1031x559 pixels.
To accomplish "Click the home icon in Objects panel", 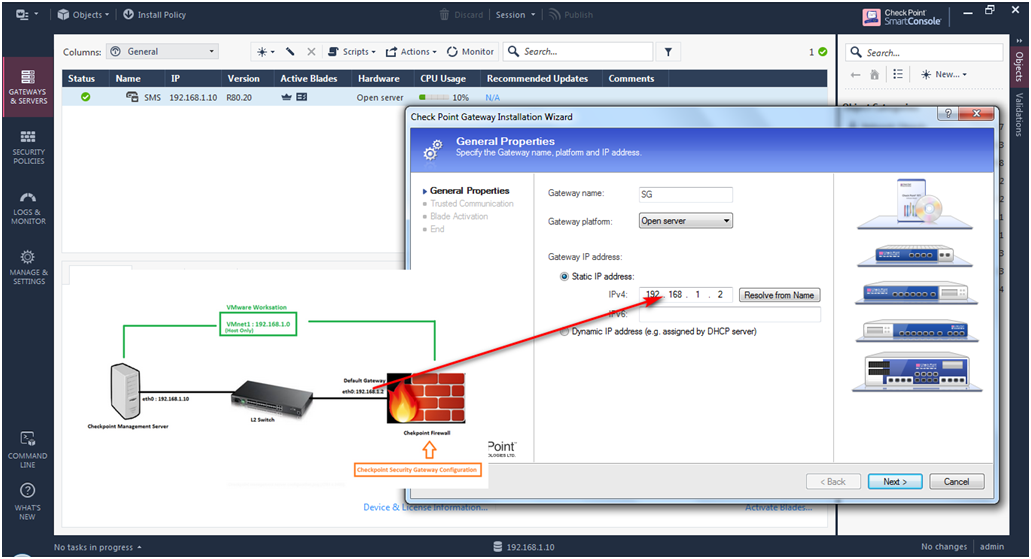I will [874, 74].
